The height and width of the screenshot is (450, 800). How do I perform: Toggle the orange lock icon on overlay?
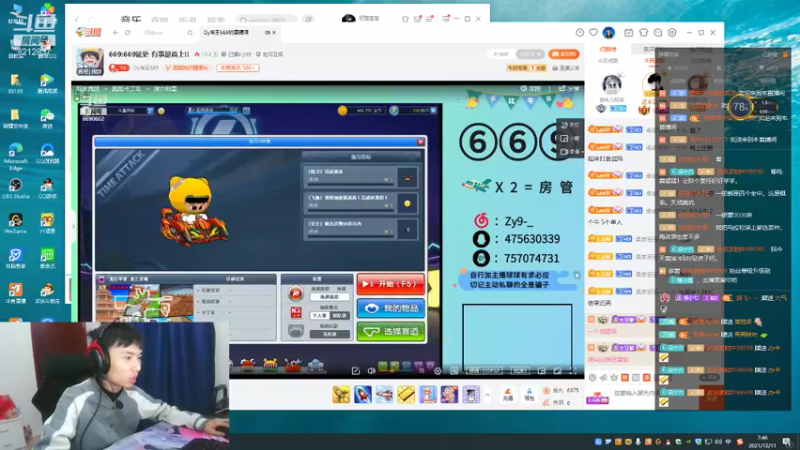click(x=785, y=54)
